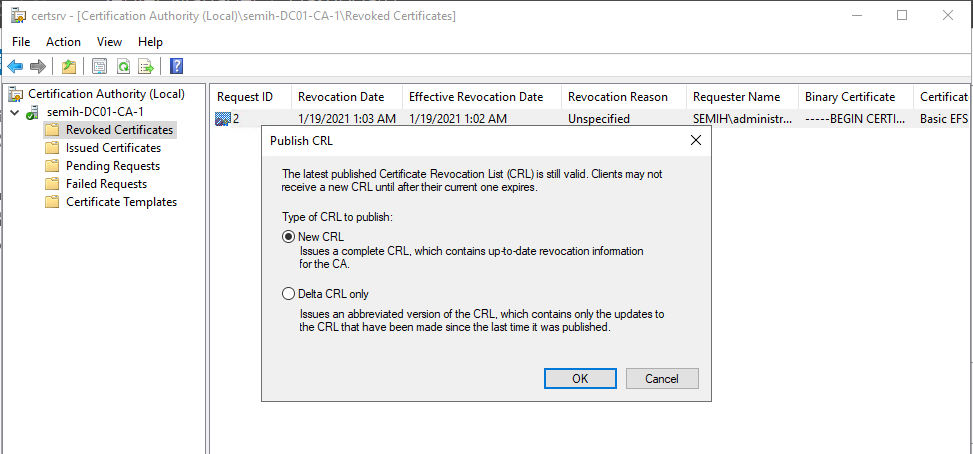Confirm the Publish CRL dialog with OK
Image resolution: width=973 pixels, height=454 pixels.
coord(580,379)
